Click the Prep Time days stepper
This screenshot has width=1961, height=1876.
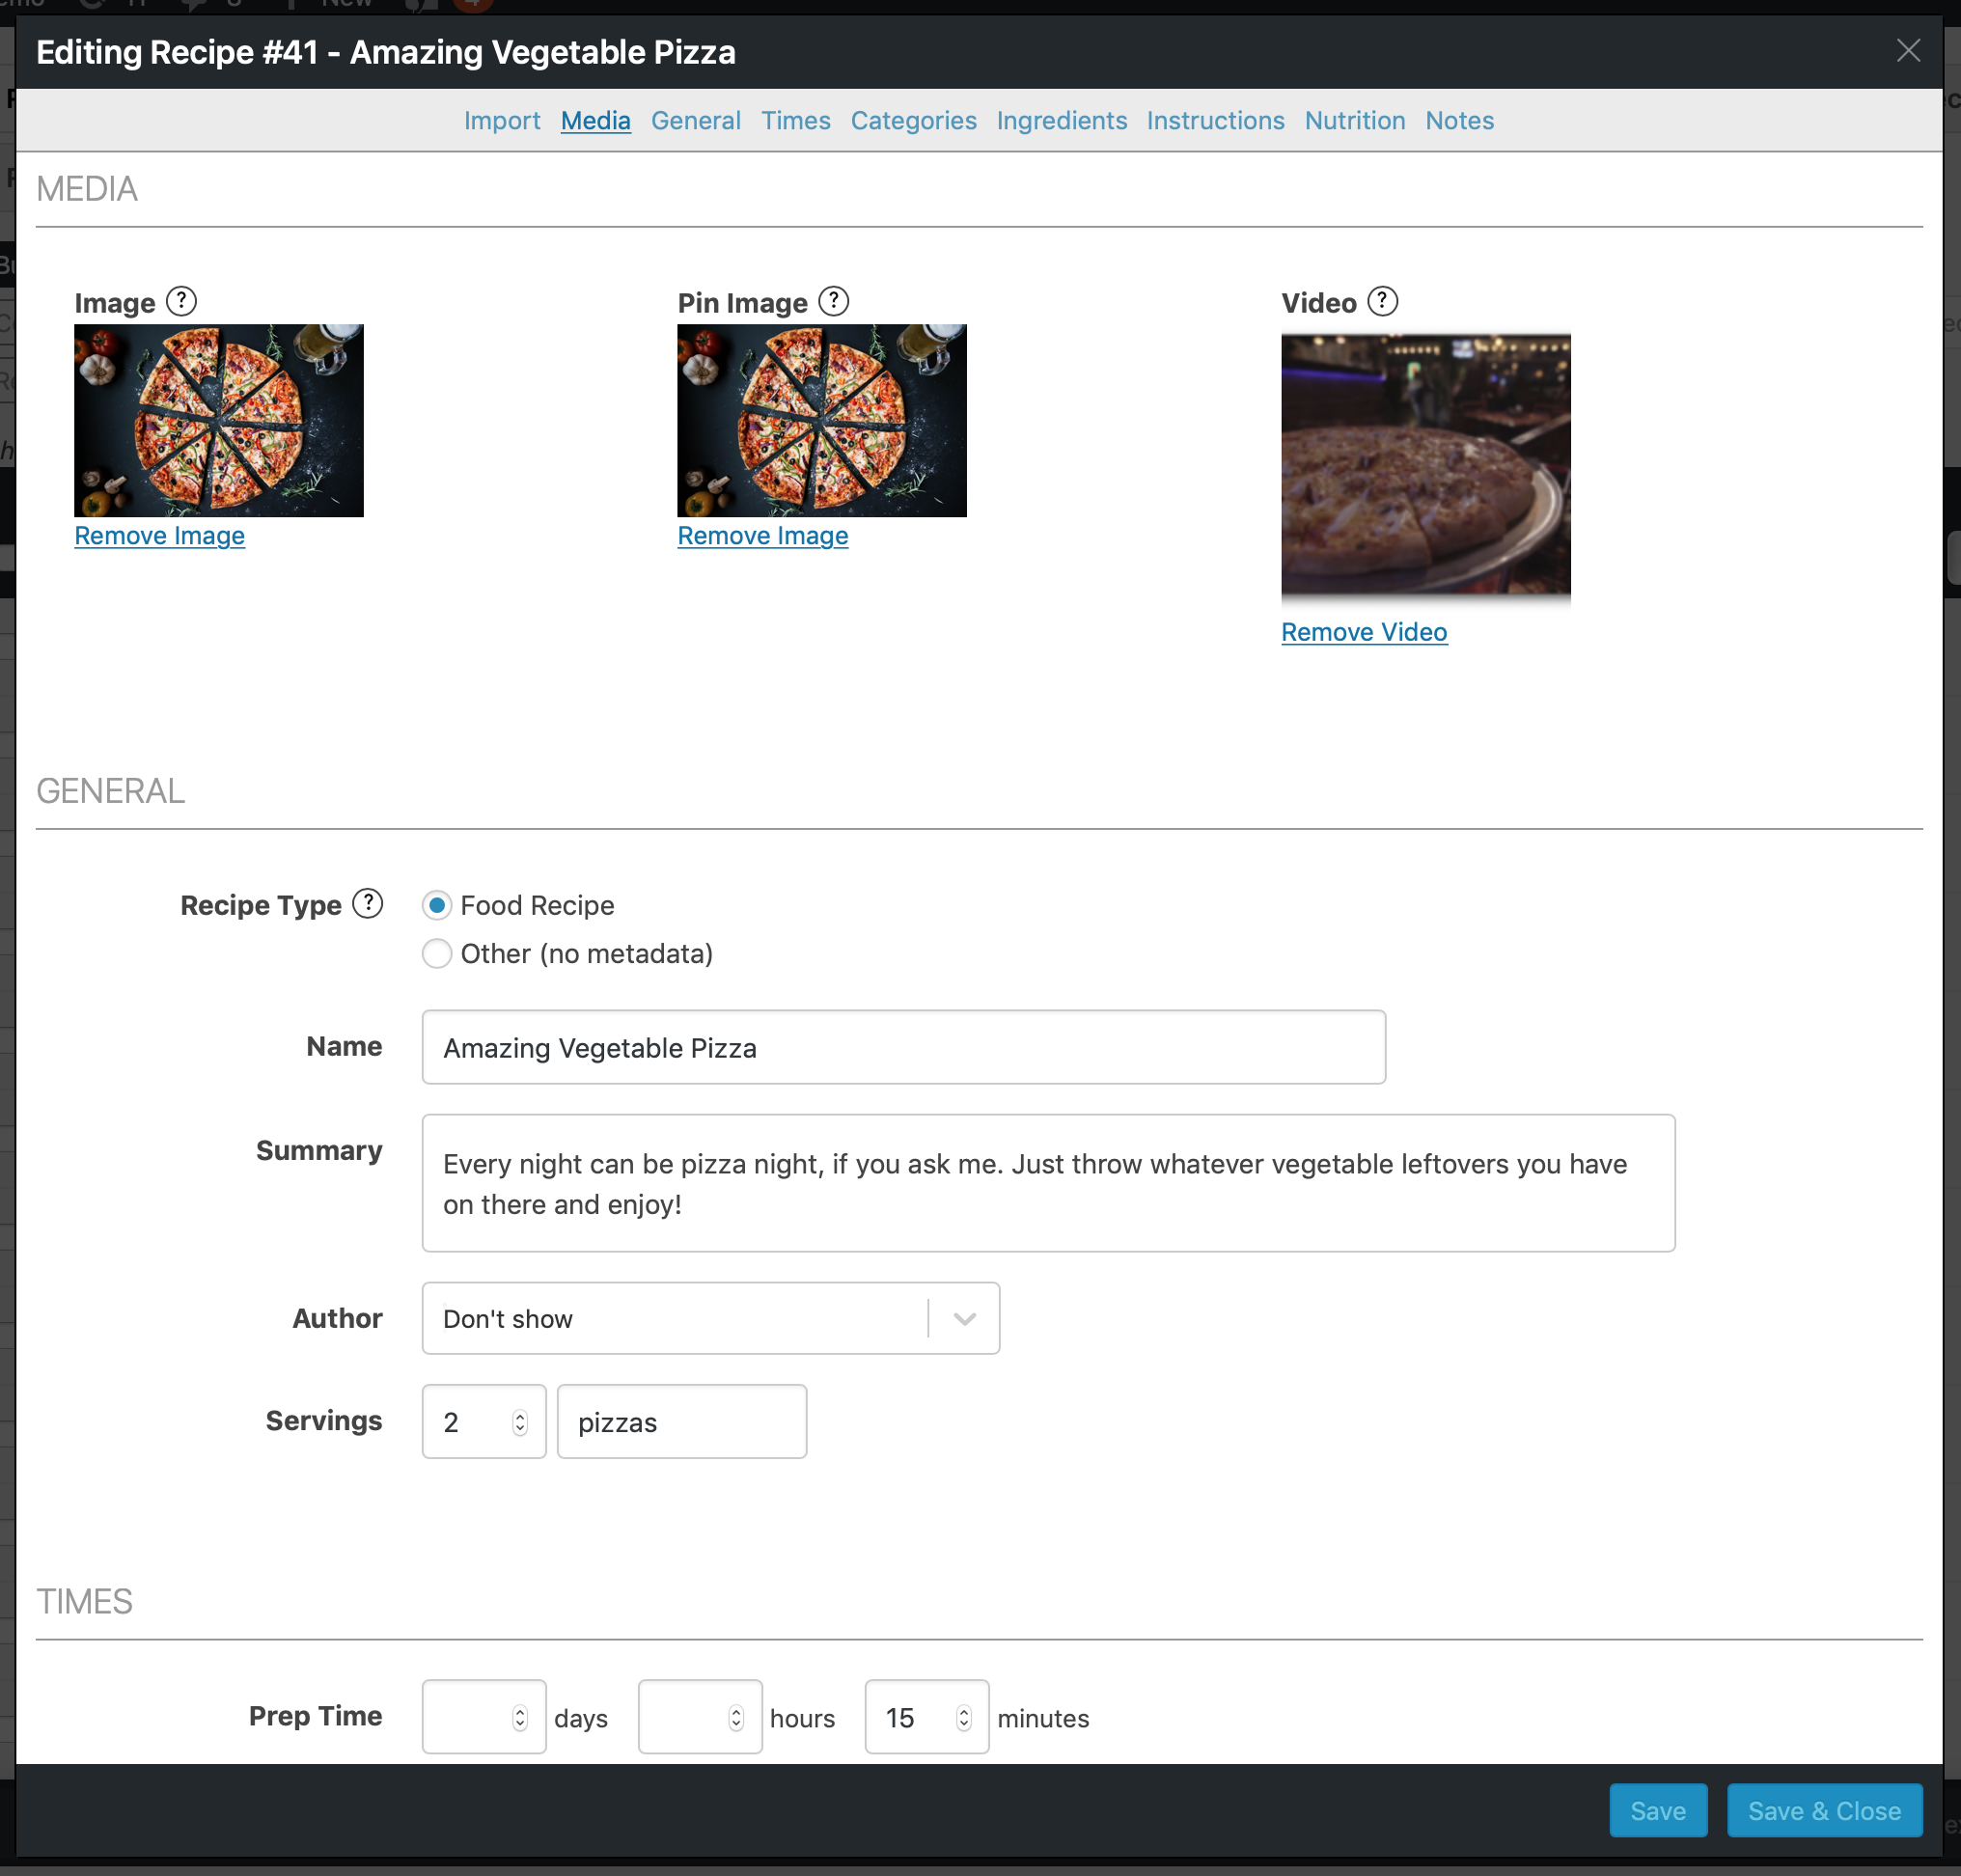[x=519, y=1717]
